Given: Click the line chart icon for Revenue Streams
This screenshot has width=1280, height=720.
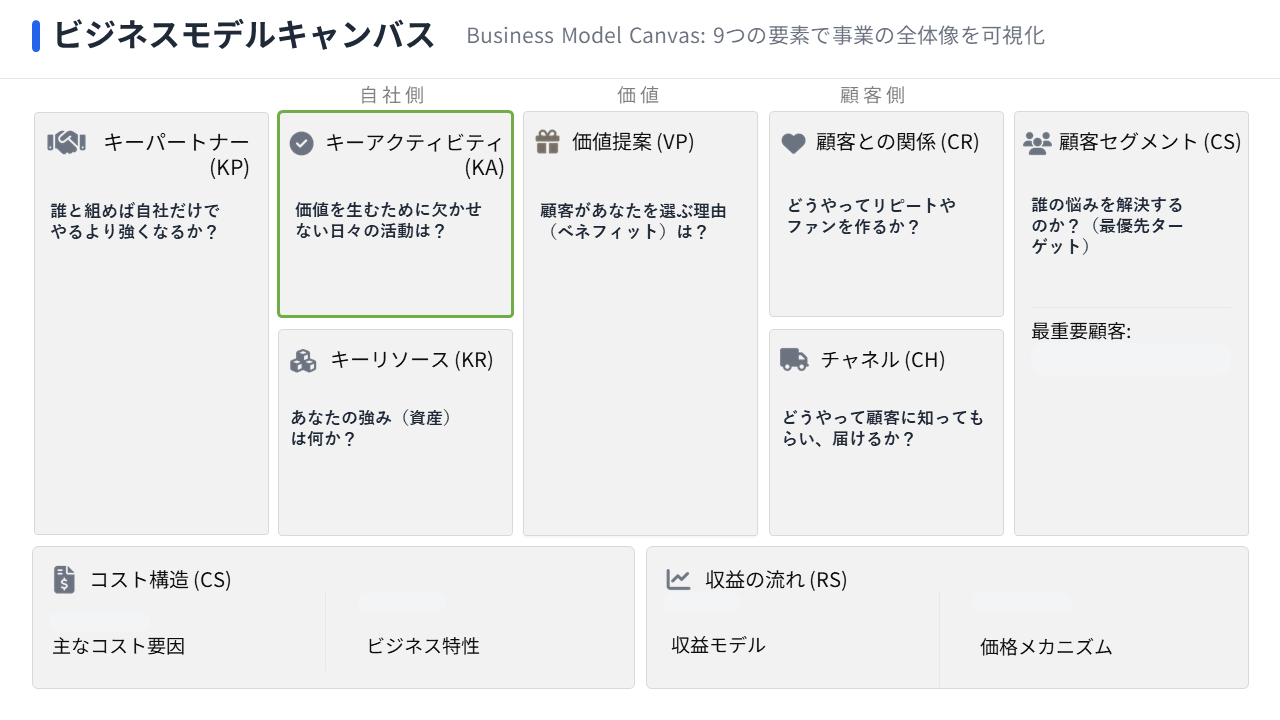Looking at the screenshot, I should click(x=679, y=579).
